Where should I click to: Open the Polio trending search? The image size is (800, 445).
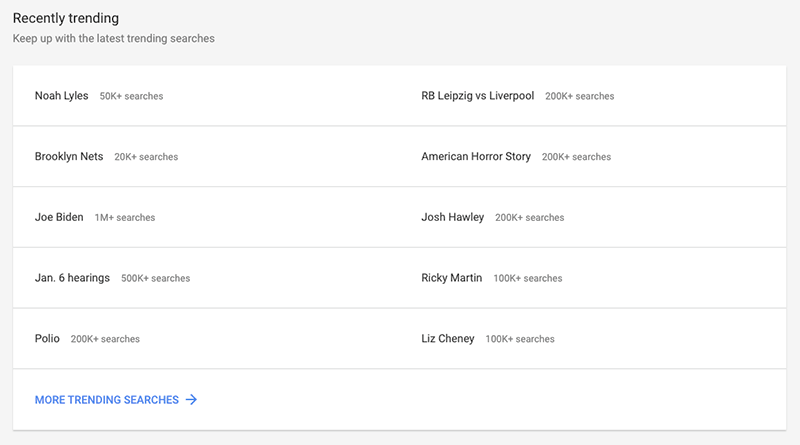click(47, 339)
